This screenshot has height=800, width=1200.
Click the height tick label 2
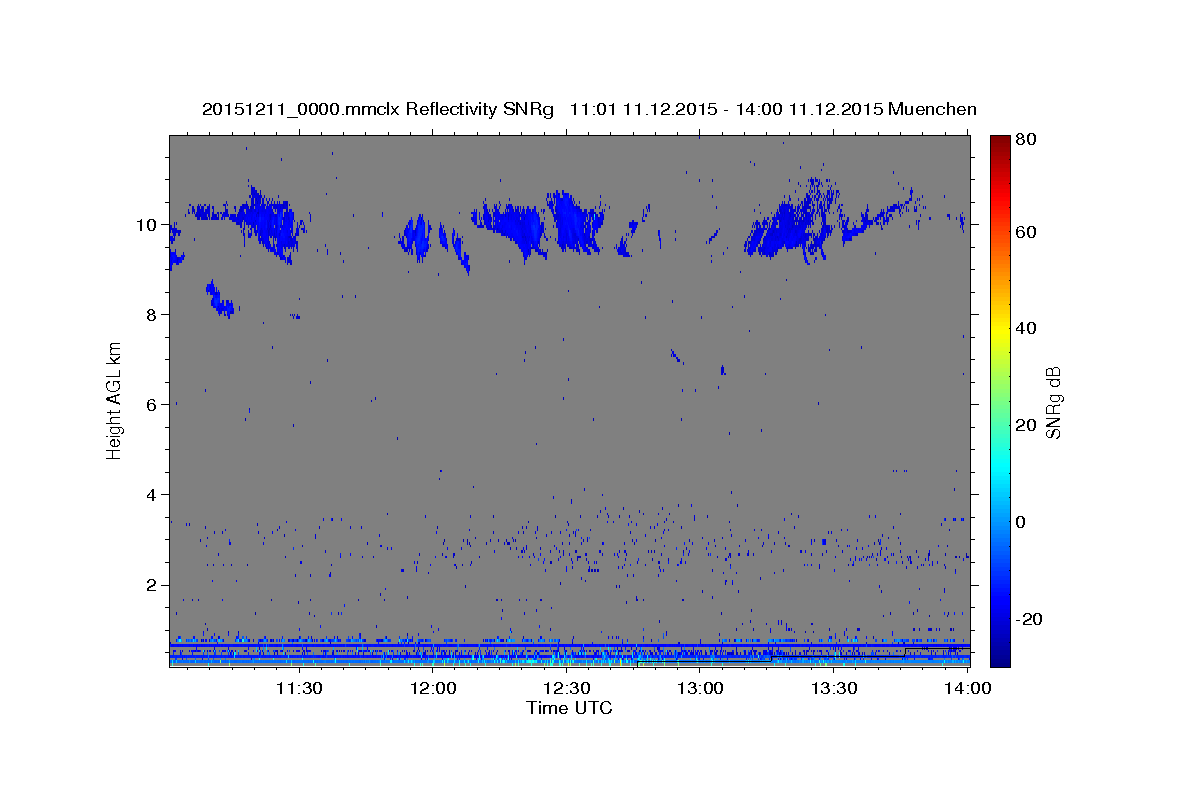click(x=152, y=584)
